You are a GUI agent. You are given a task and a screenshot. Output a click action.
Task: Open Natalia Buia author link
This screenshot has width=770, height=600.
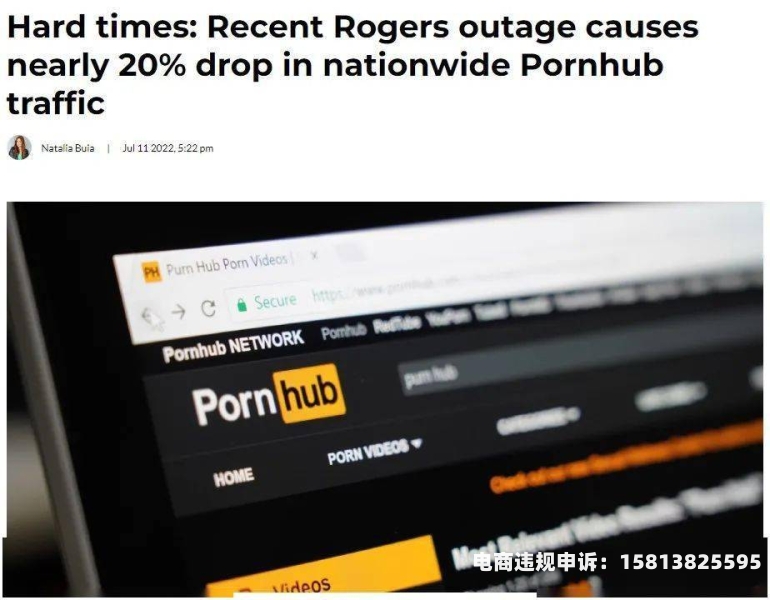click(68, 148)
